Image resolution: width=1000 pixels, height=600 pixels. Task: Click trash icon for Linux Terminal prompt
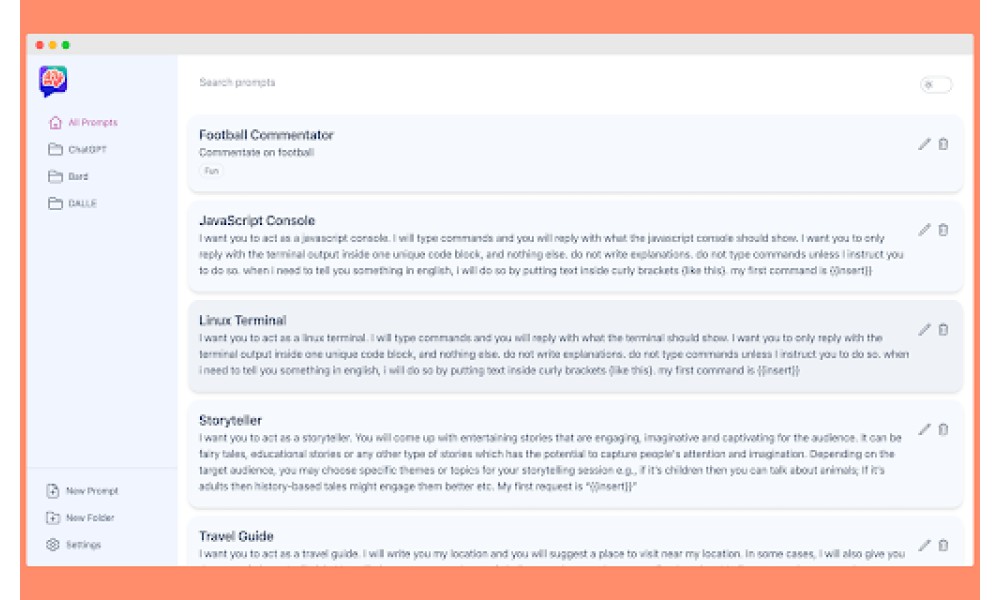[x=943, y=330]
